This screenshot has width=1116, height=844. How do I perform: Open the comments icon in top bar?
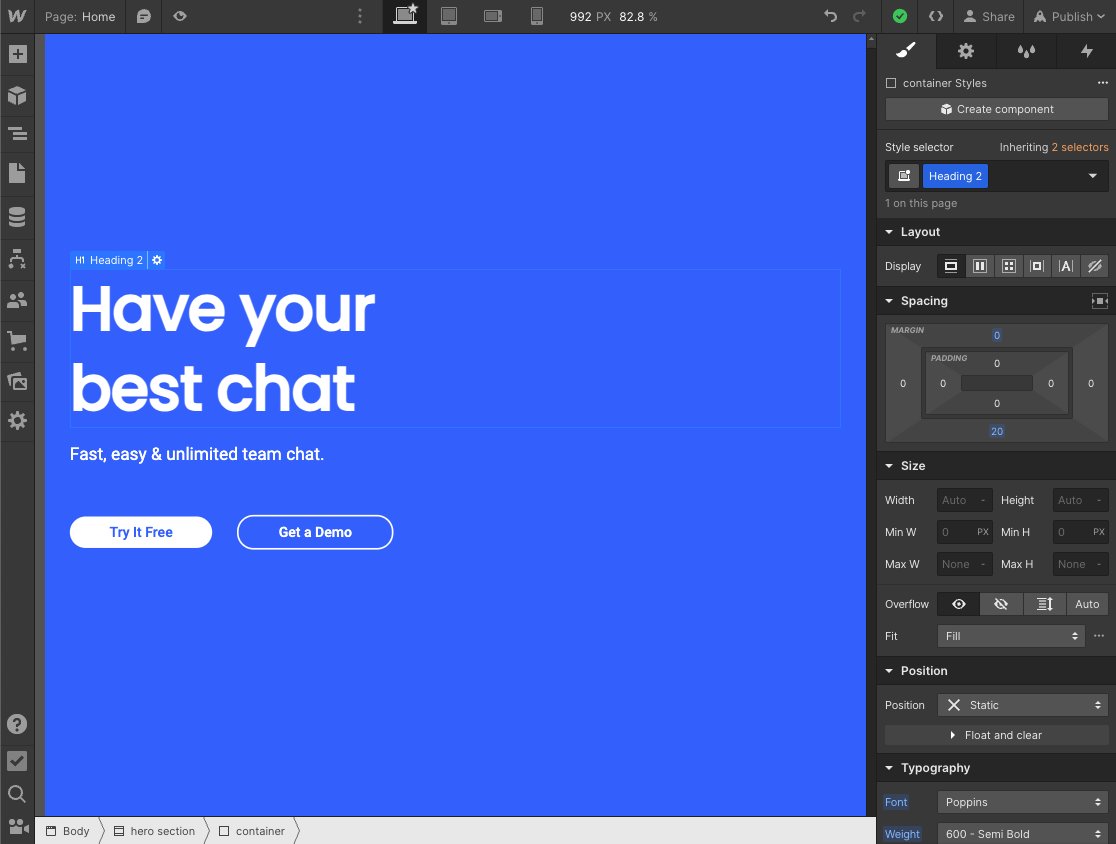[x=144, y=16]
